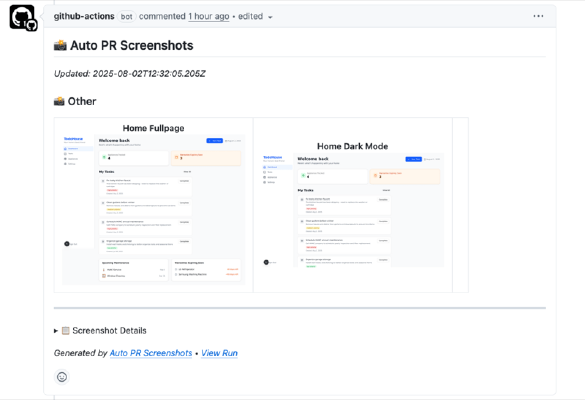The width and height of the screenshot is (585, 400).
Task: Open the Home Dark Mode screenshot thumbnail
Action: pos(353,210)
